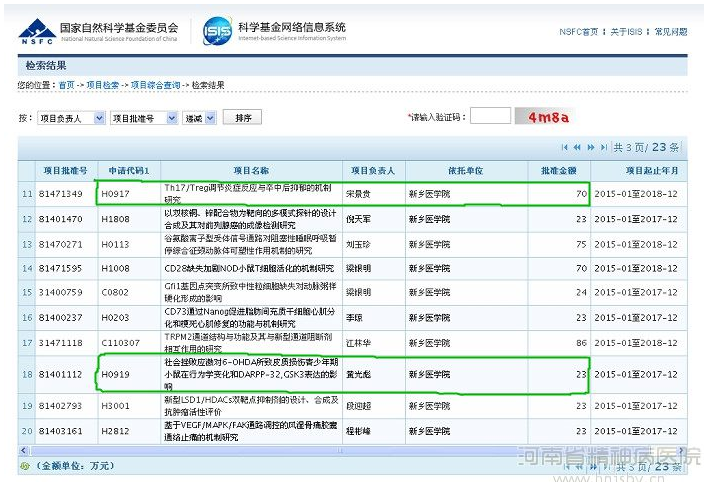Screen dimensions: 707x482
Task: Go to last page in top pager
Action: pyautogui.click(x=604, y=147)
